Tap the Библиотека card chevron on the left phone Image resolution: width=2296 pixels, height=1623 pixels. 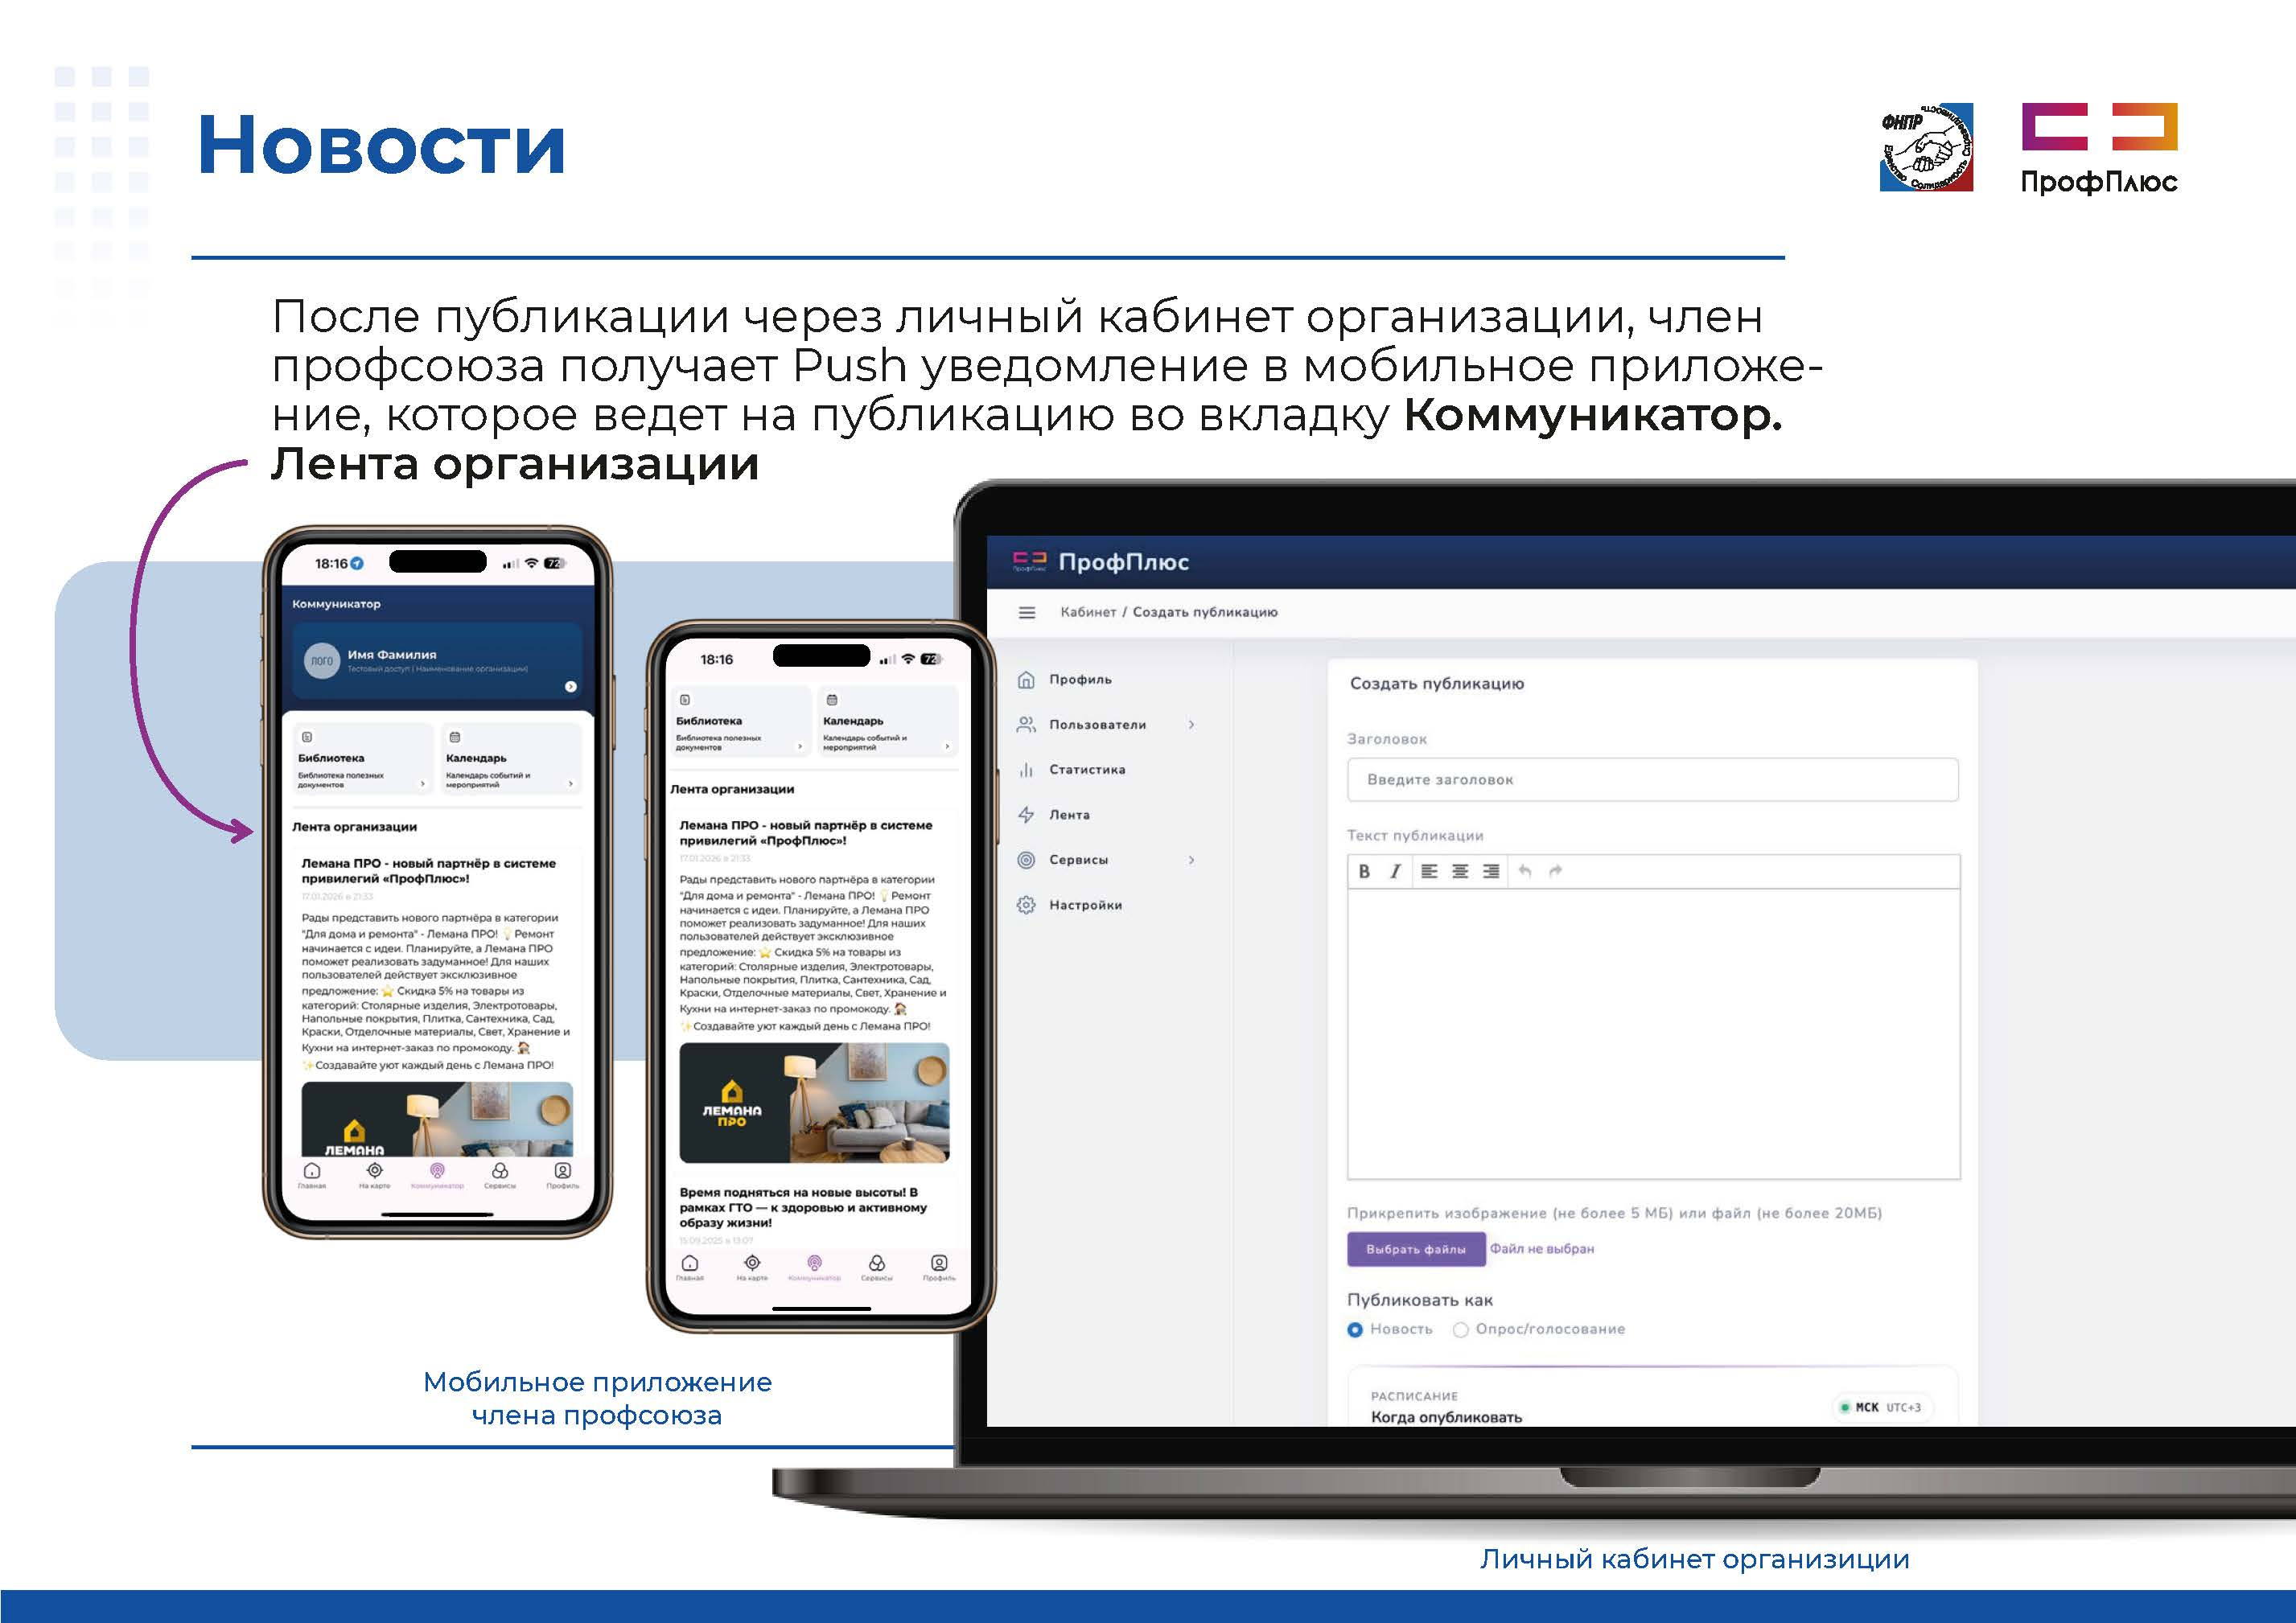[x=423, y=784]
